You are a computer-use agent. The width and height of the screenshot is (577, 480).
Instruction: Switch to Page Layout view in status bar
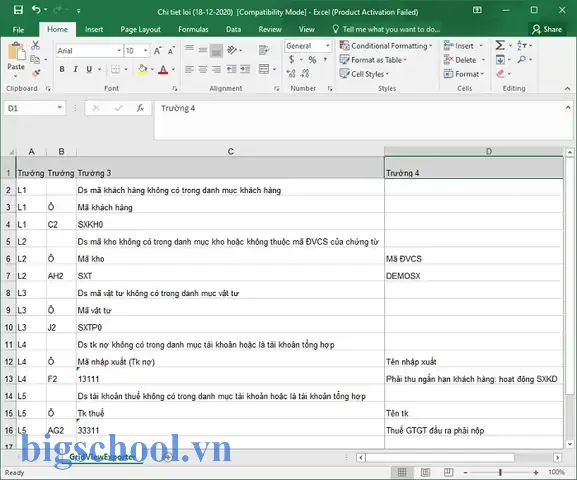pos(425,472)
